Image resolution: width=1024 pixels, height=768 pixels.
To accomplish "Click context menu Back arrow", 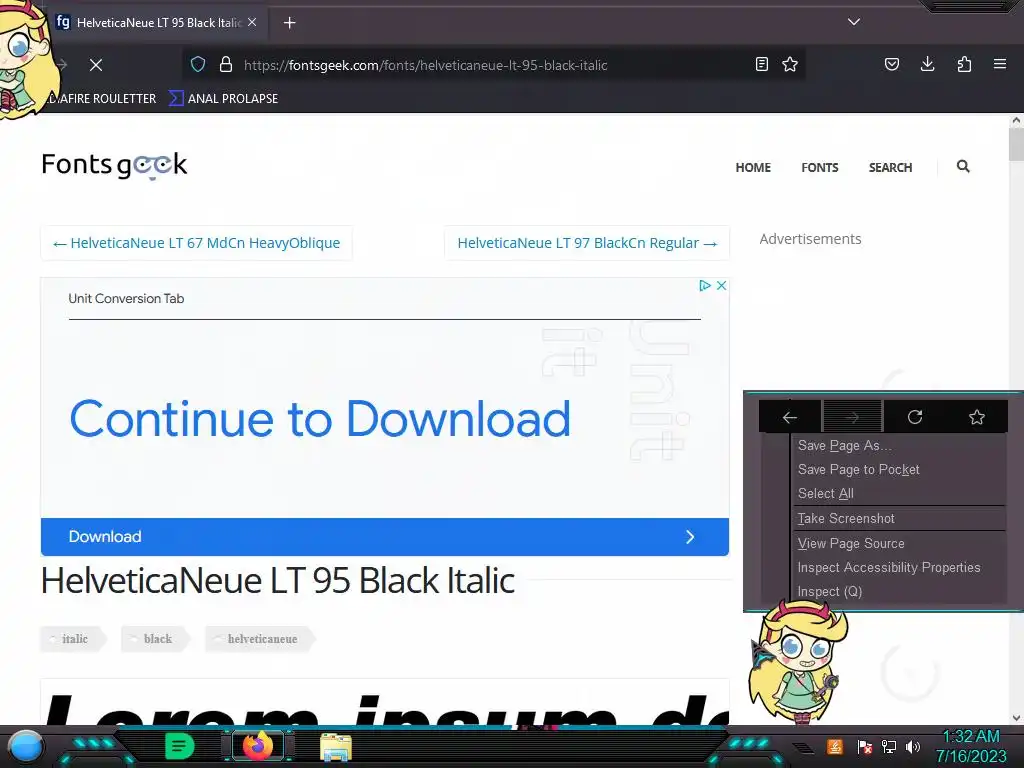I will pos(790,417).
